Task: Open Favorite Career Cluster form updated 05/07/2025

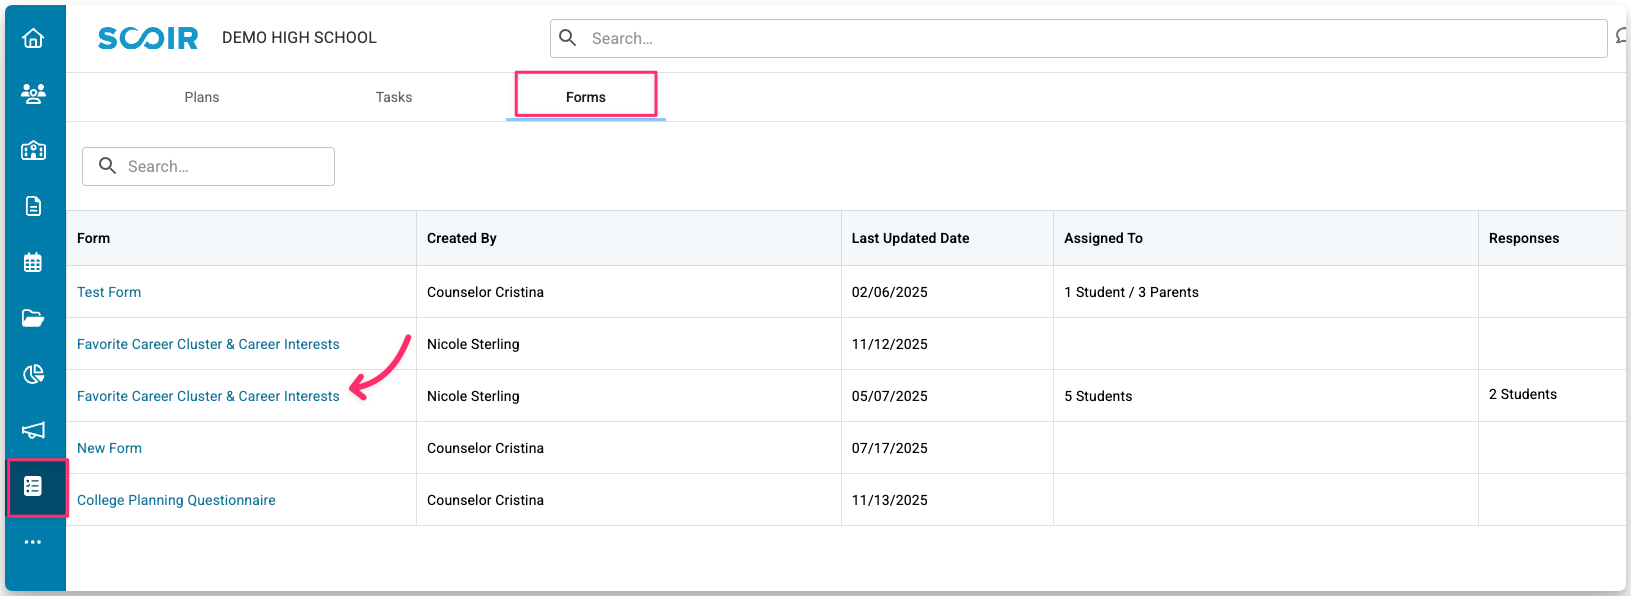Action: 208,396
